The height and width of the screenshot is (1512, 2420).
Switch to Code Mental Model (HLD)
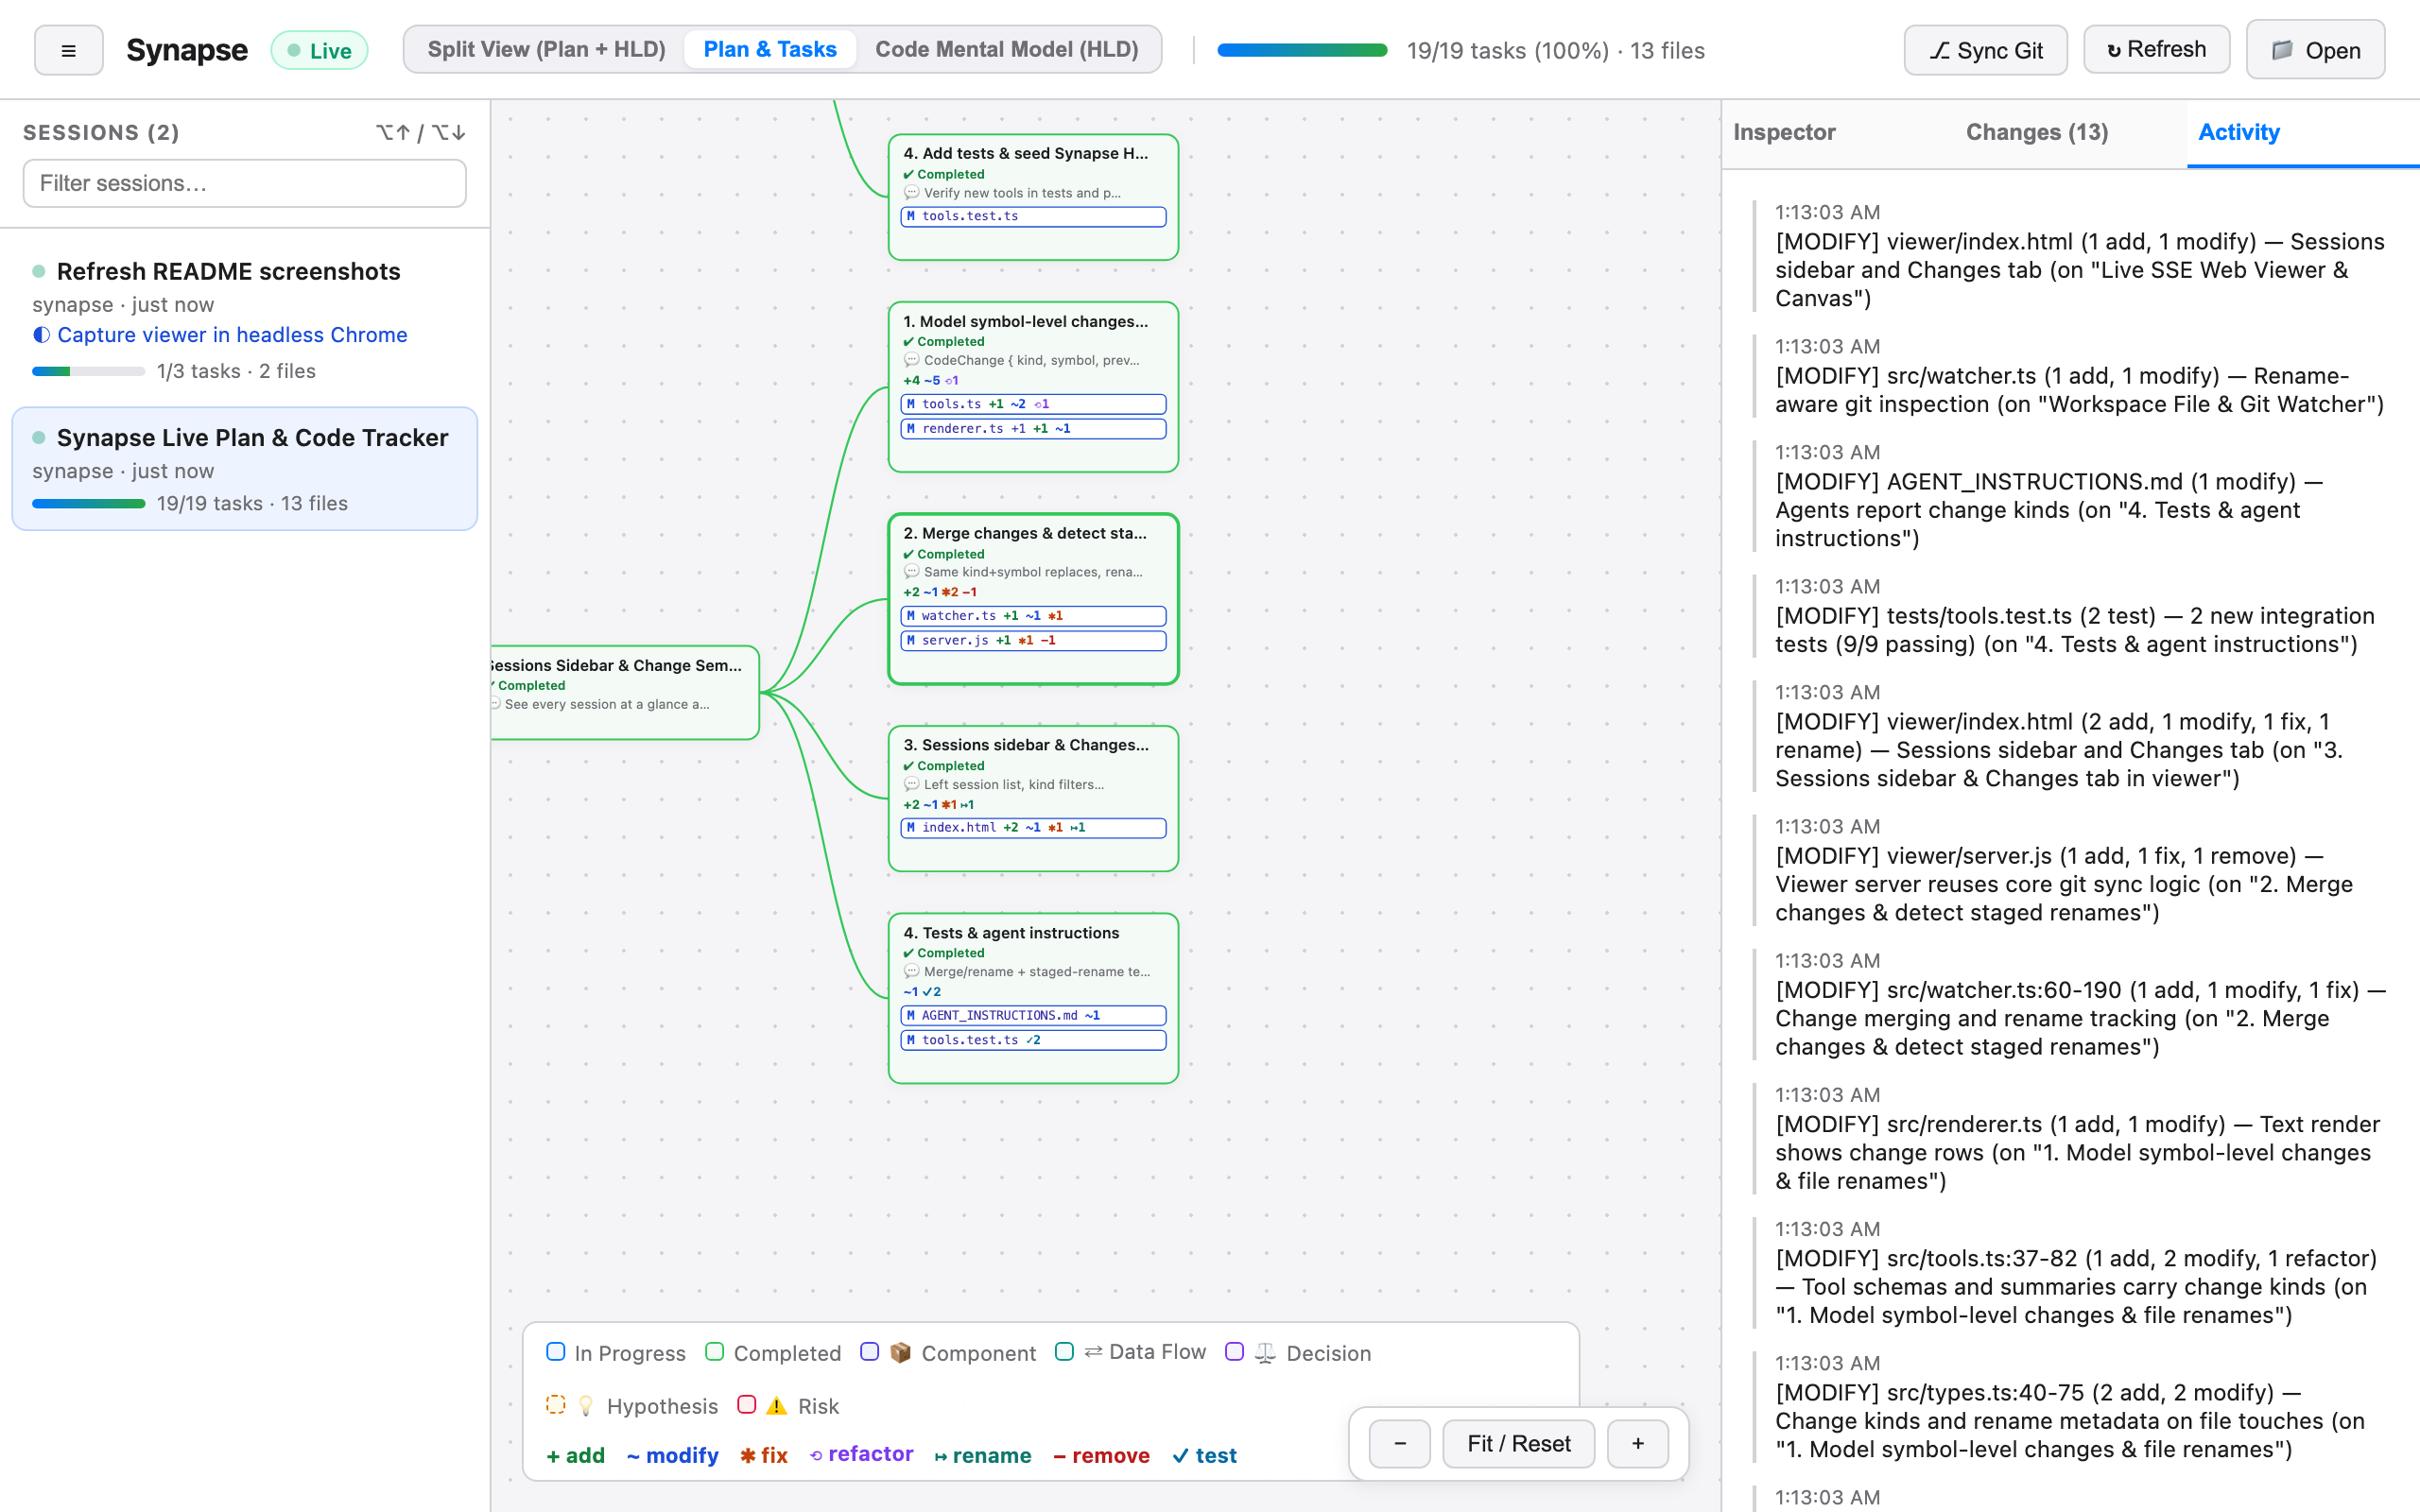pos(1007,49)
